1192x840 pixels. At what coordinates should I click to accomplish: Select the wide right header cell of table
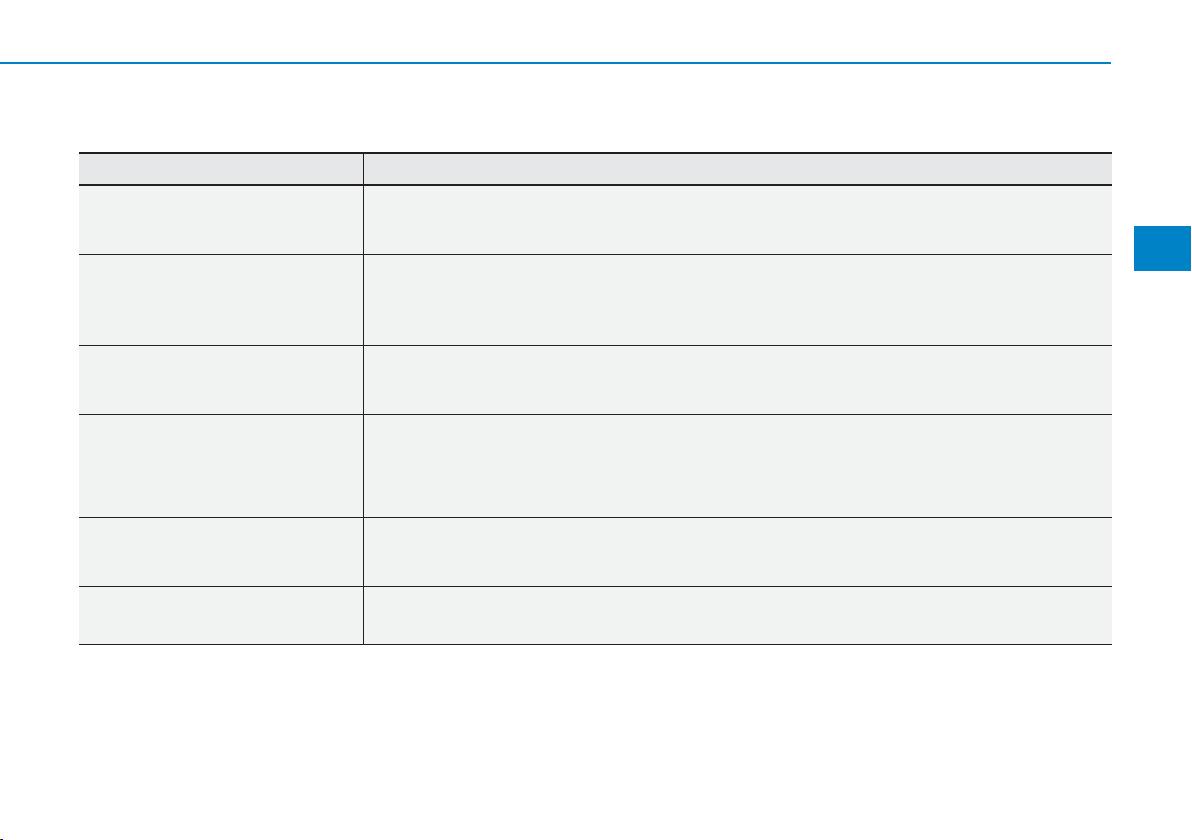[x=737, y=169]
